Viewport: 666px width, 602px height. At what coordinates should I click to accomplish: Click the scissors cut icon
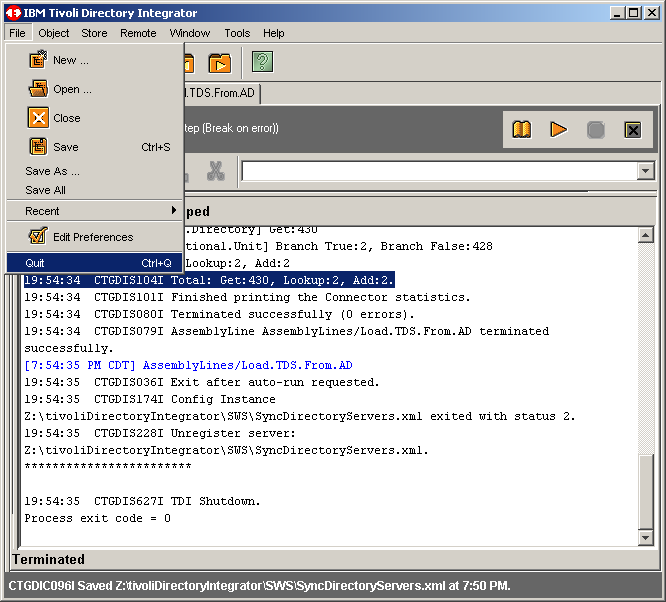point(215,171)
